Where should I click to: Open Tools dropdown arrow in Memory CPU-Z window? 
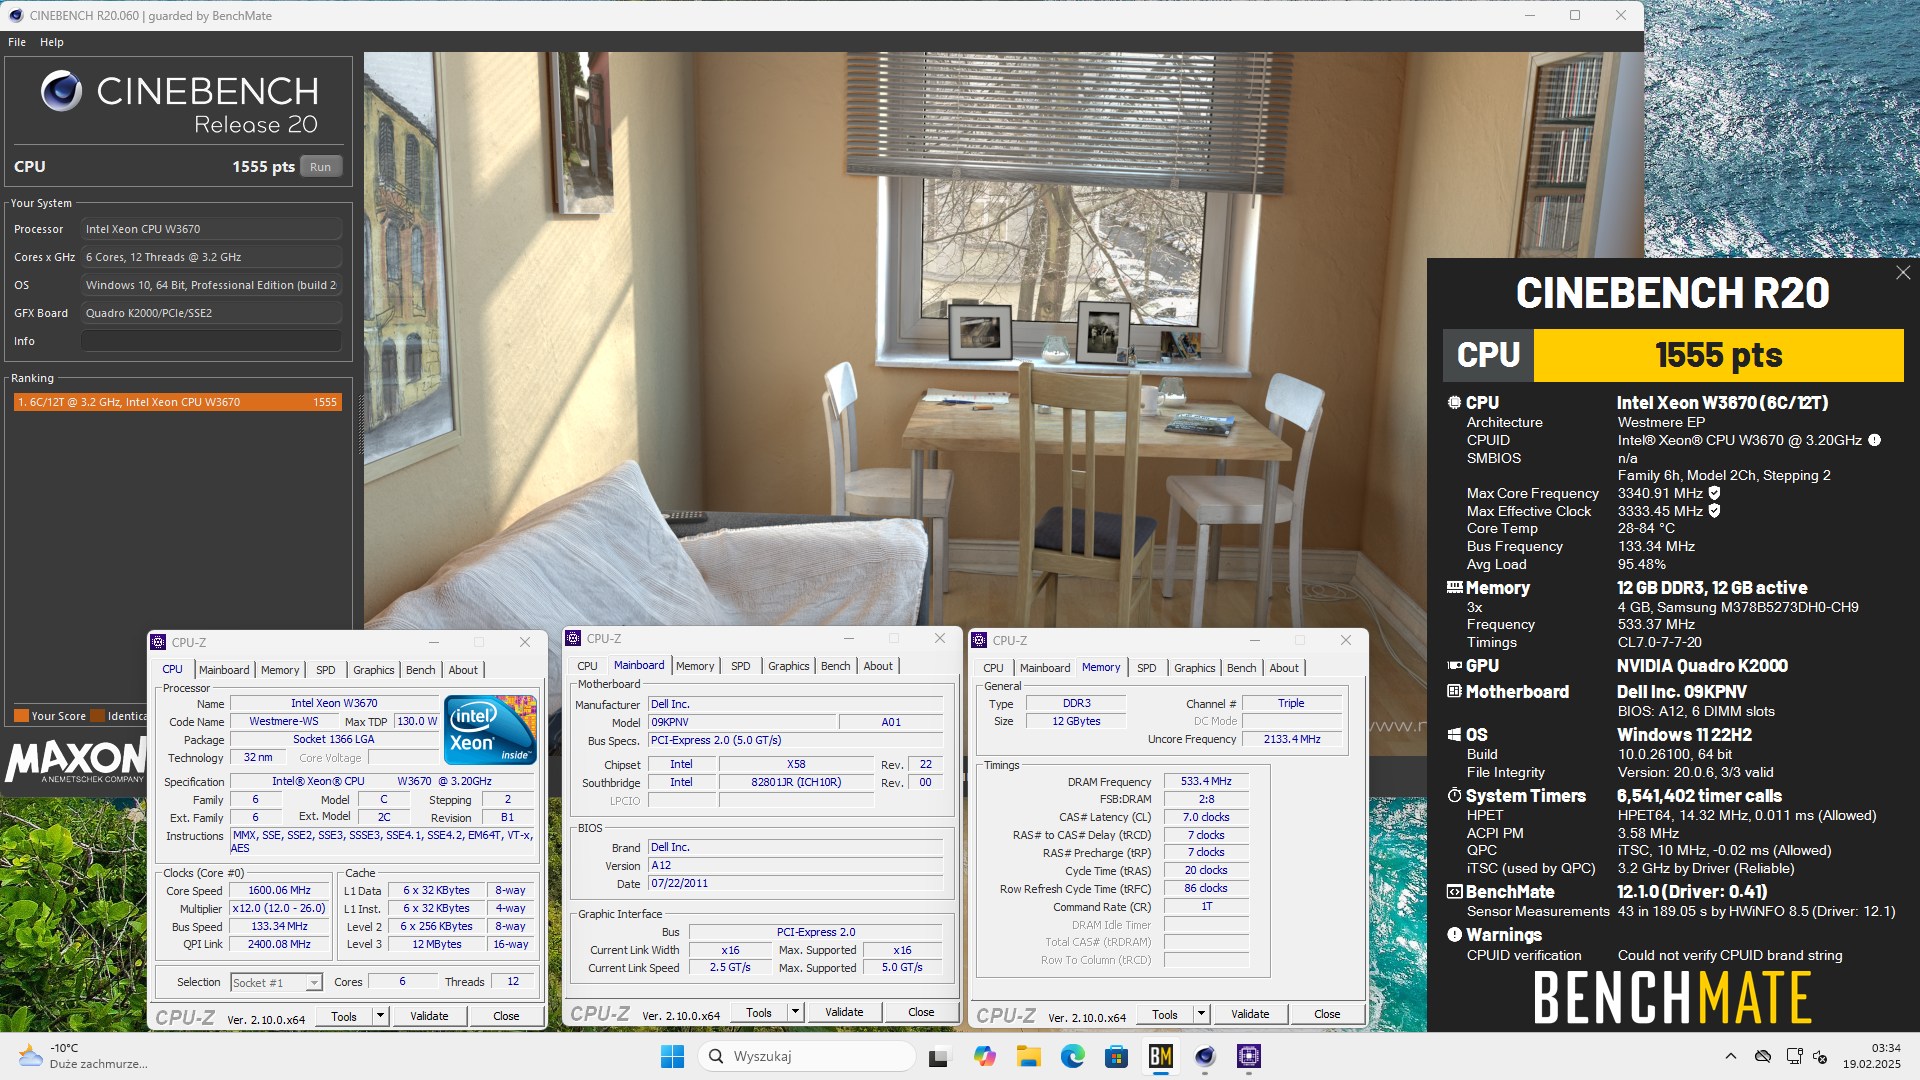pos(1201,1014)
